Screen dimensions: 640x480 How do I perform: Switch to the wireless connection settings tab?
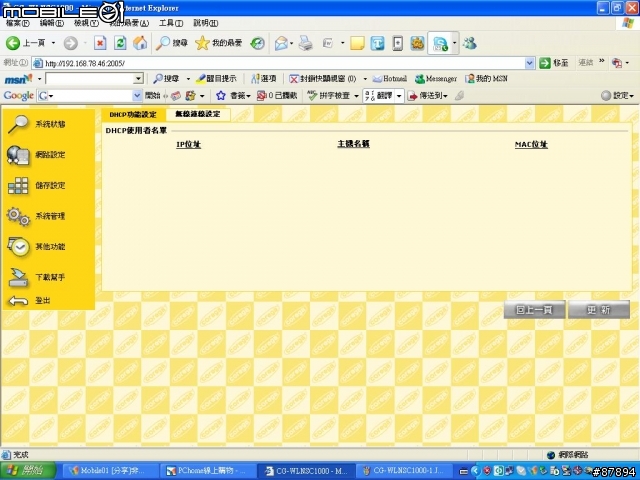click(198, 114)
